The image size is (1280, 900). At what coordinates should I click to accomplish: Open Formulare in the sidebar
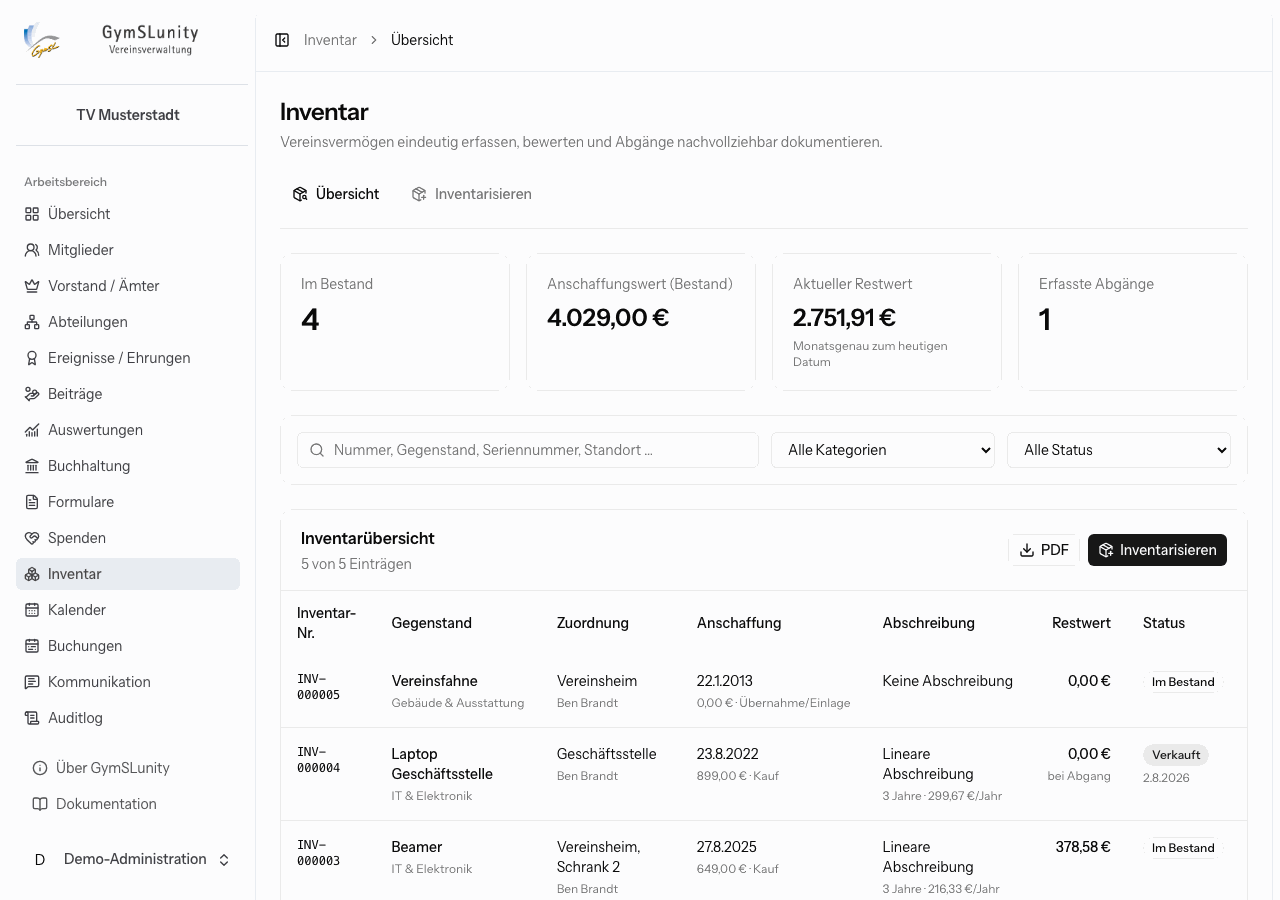(128, 502)
